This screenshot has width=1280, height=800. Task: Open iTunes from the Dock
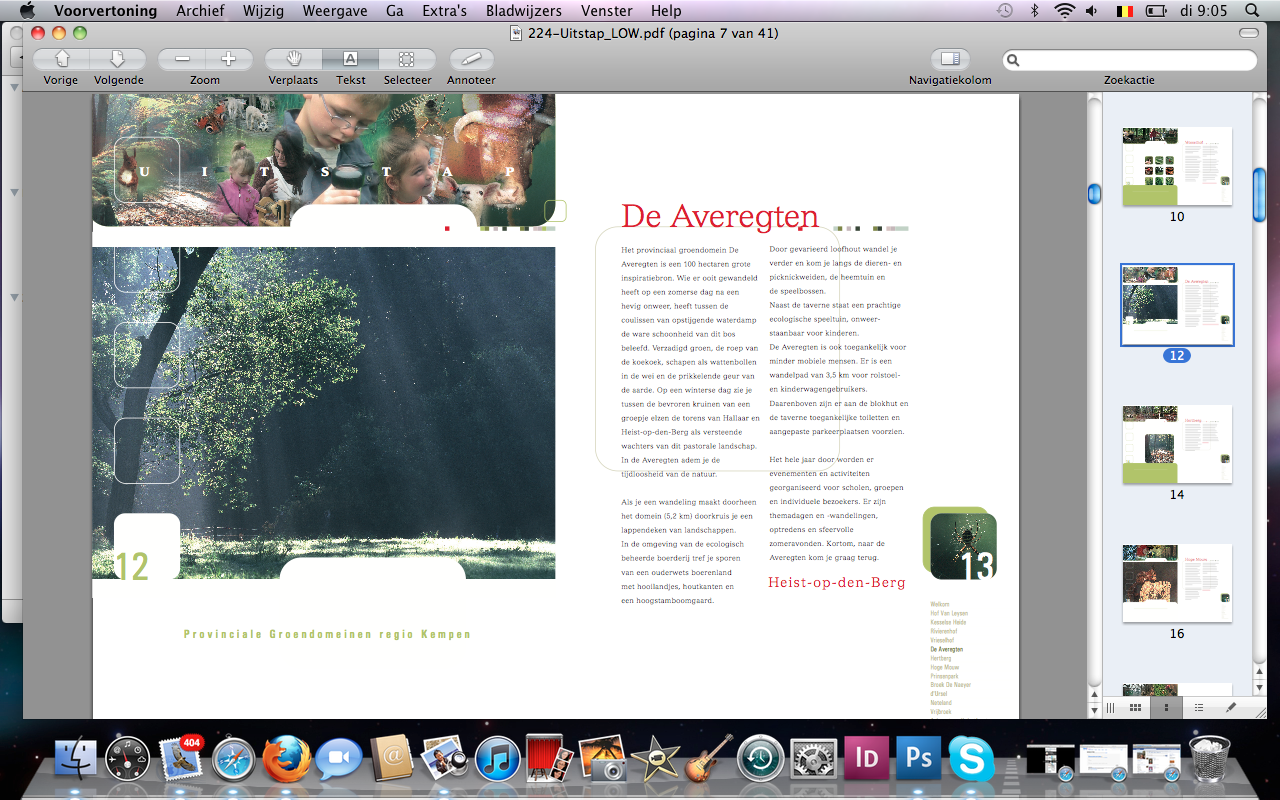point(497,760)
